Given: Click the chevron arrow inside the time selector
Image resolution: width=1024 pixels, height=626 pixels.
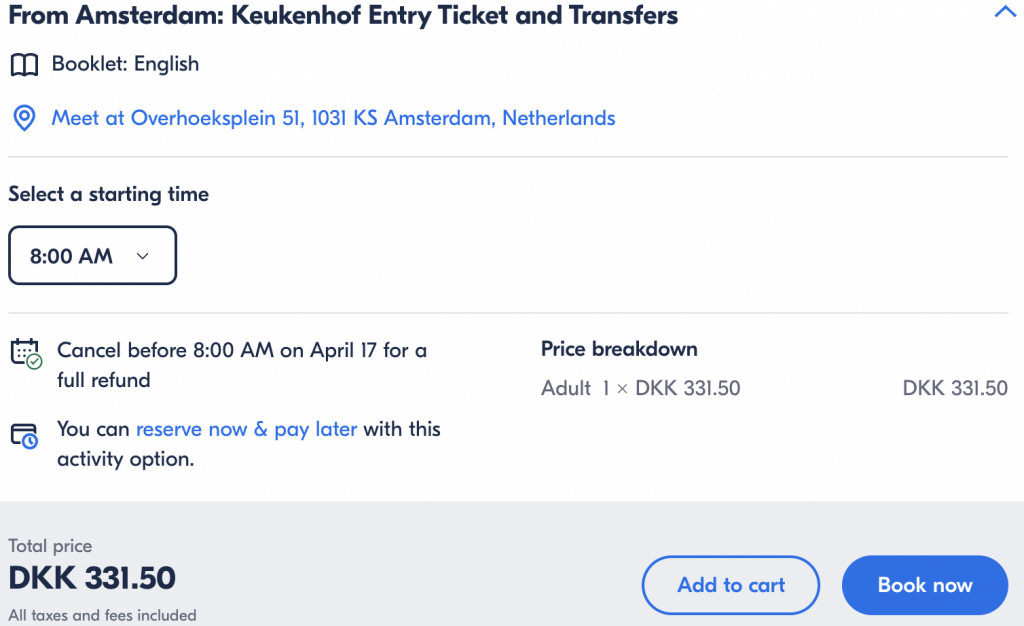Looking at the screenshot, I should 142,256.
